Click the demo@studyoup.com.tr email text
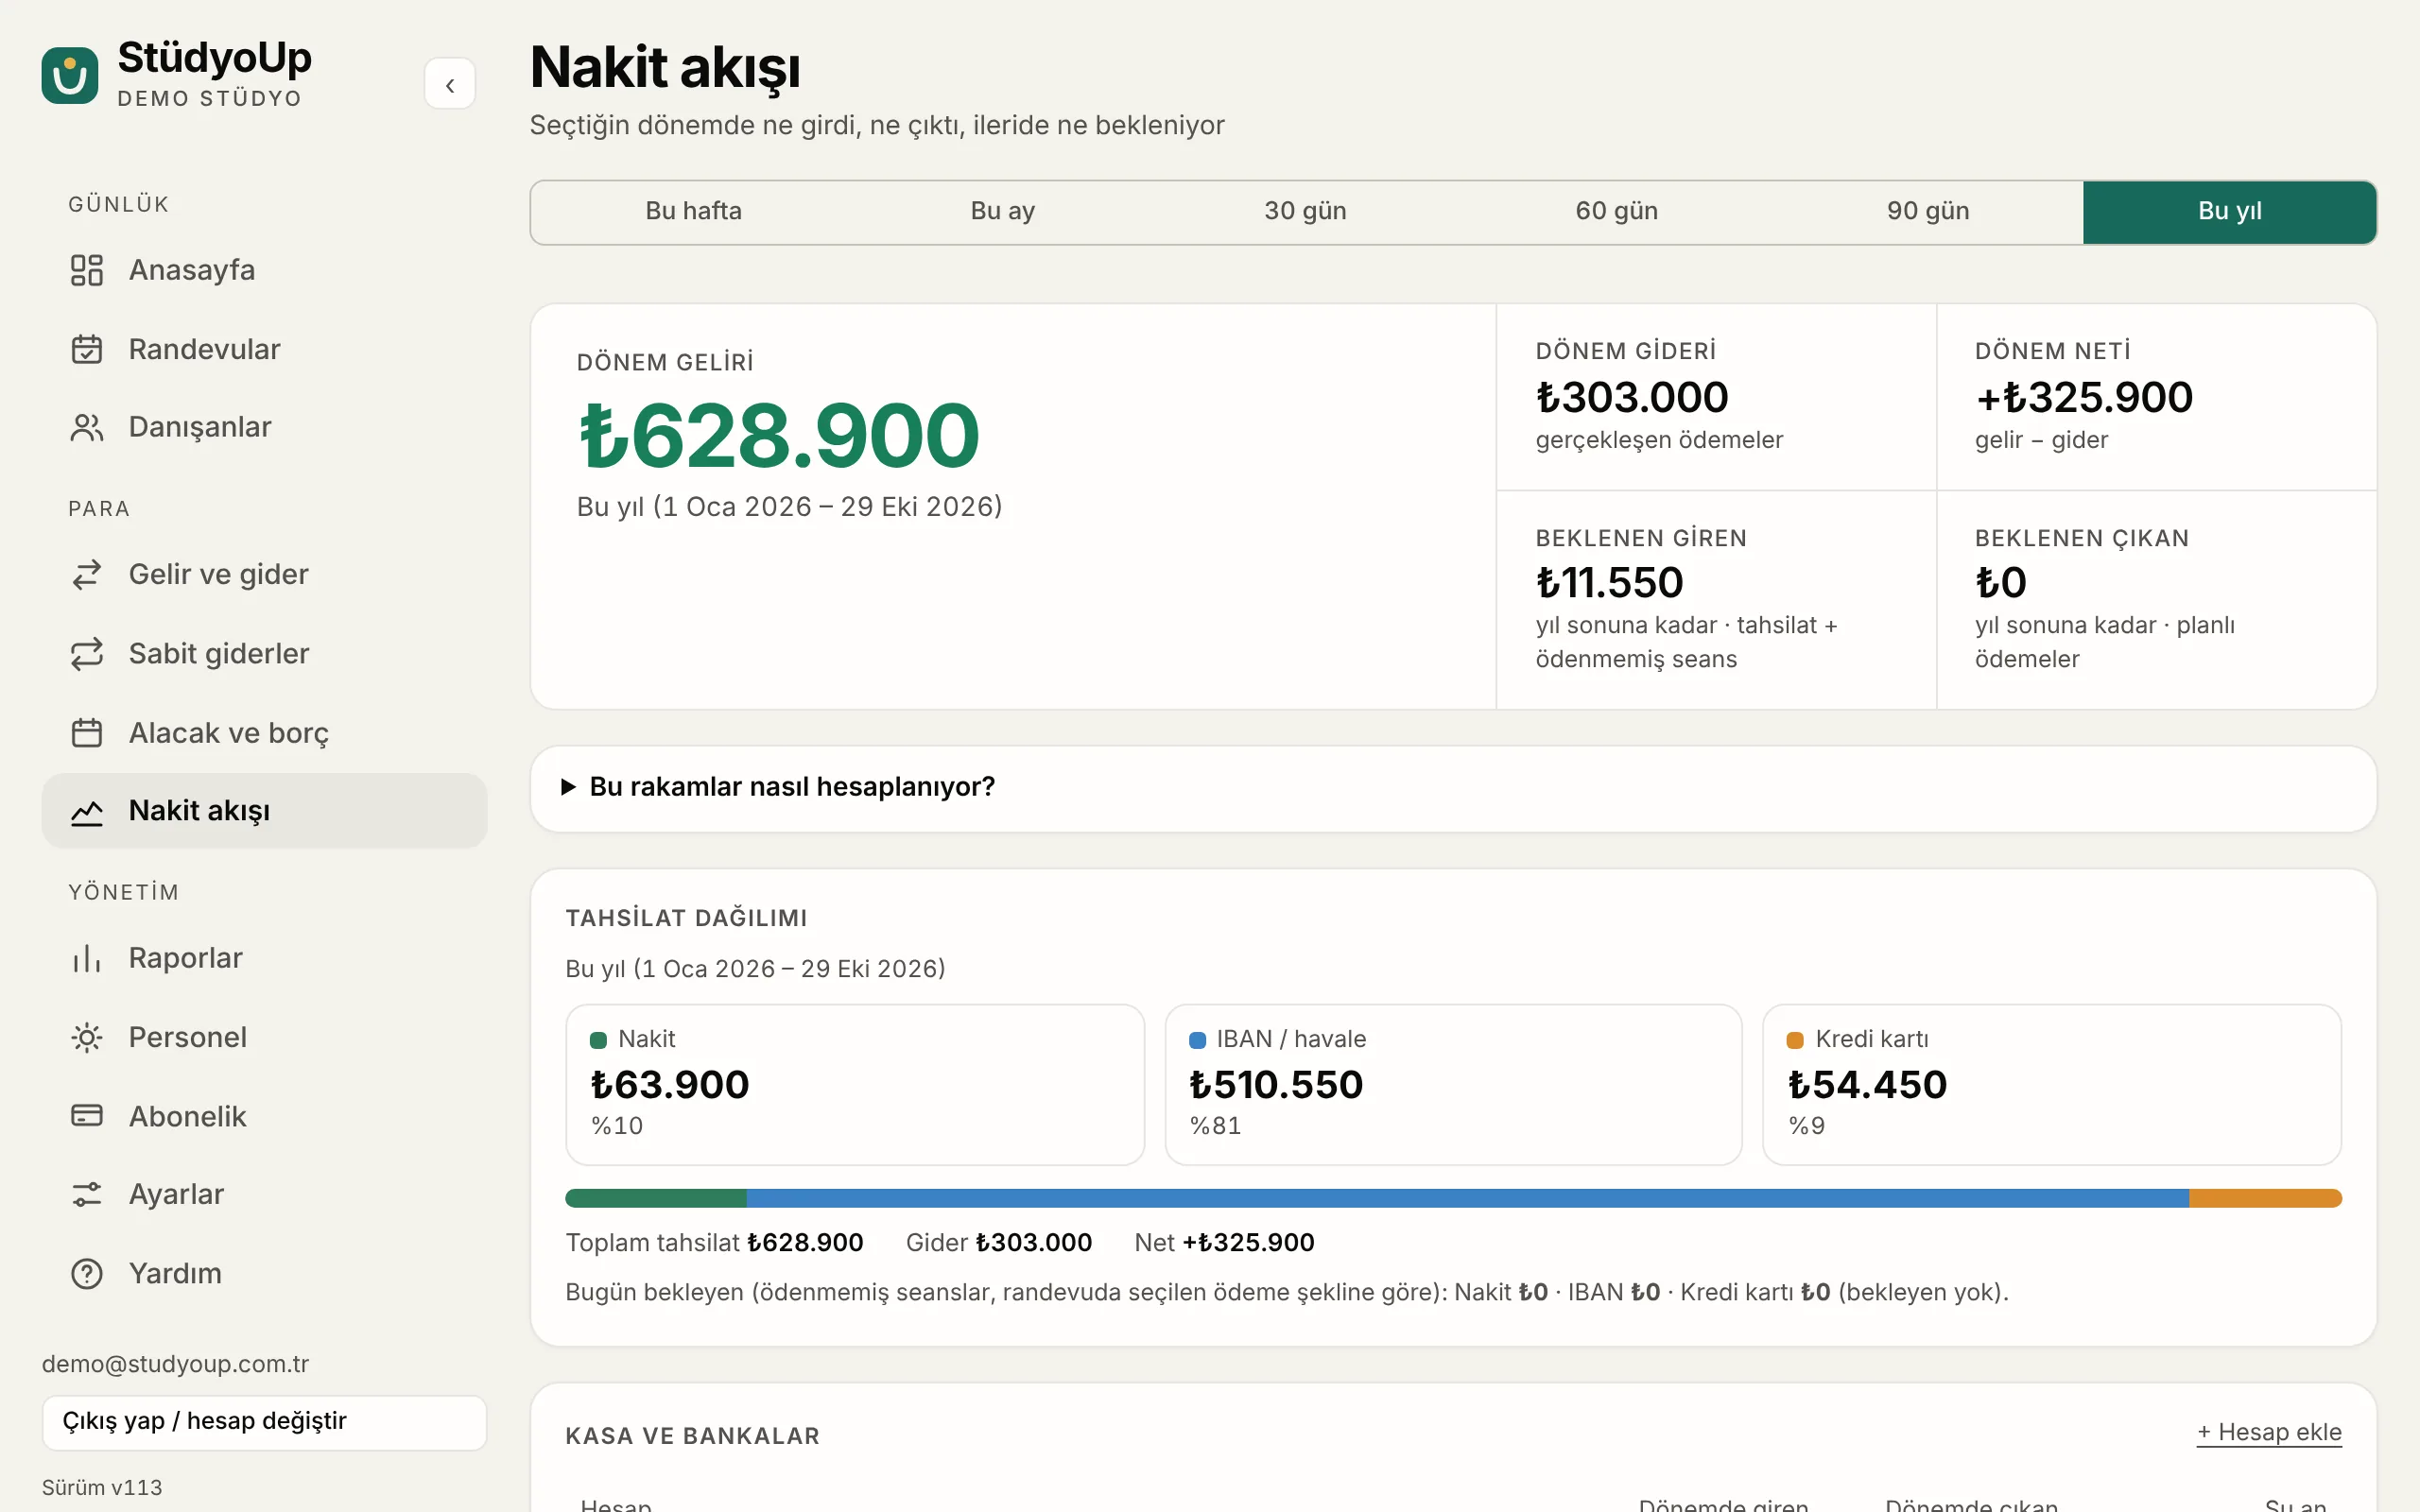The height and width of the screenshot is (1512, 2420). click(x=175, y=1364)
